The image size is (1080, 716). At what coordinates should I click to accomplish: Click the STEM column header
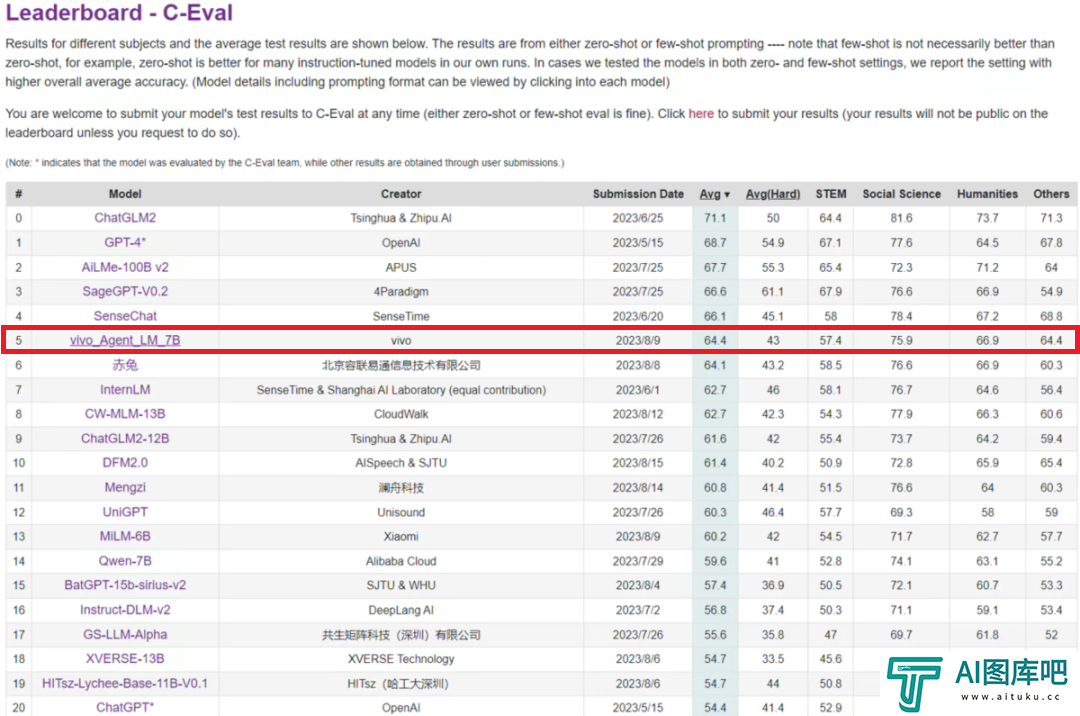click(830, 194)
